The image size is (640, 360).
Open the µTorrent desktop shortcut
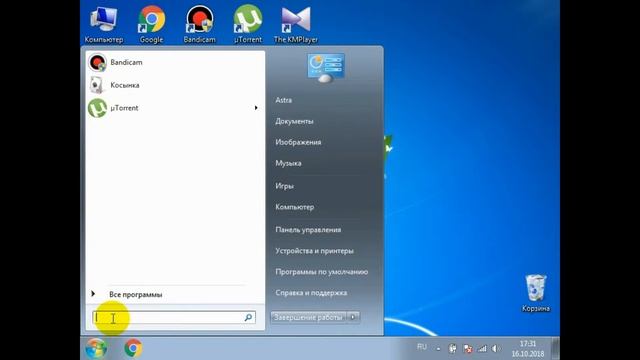coord(247,24)
